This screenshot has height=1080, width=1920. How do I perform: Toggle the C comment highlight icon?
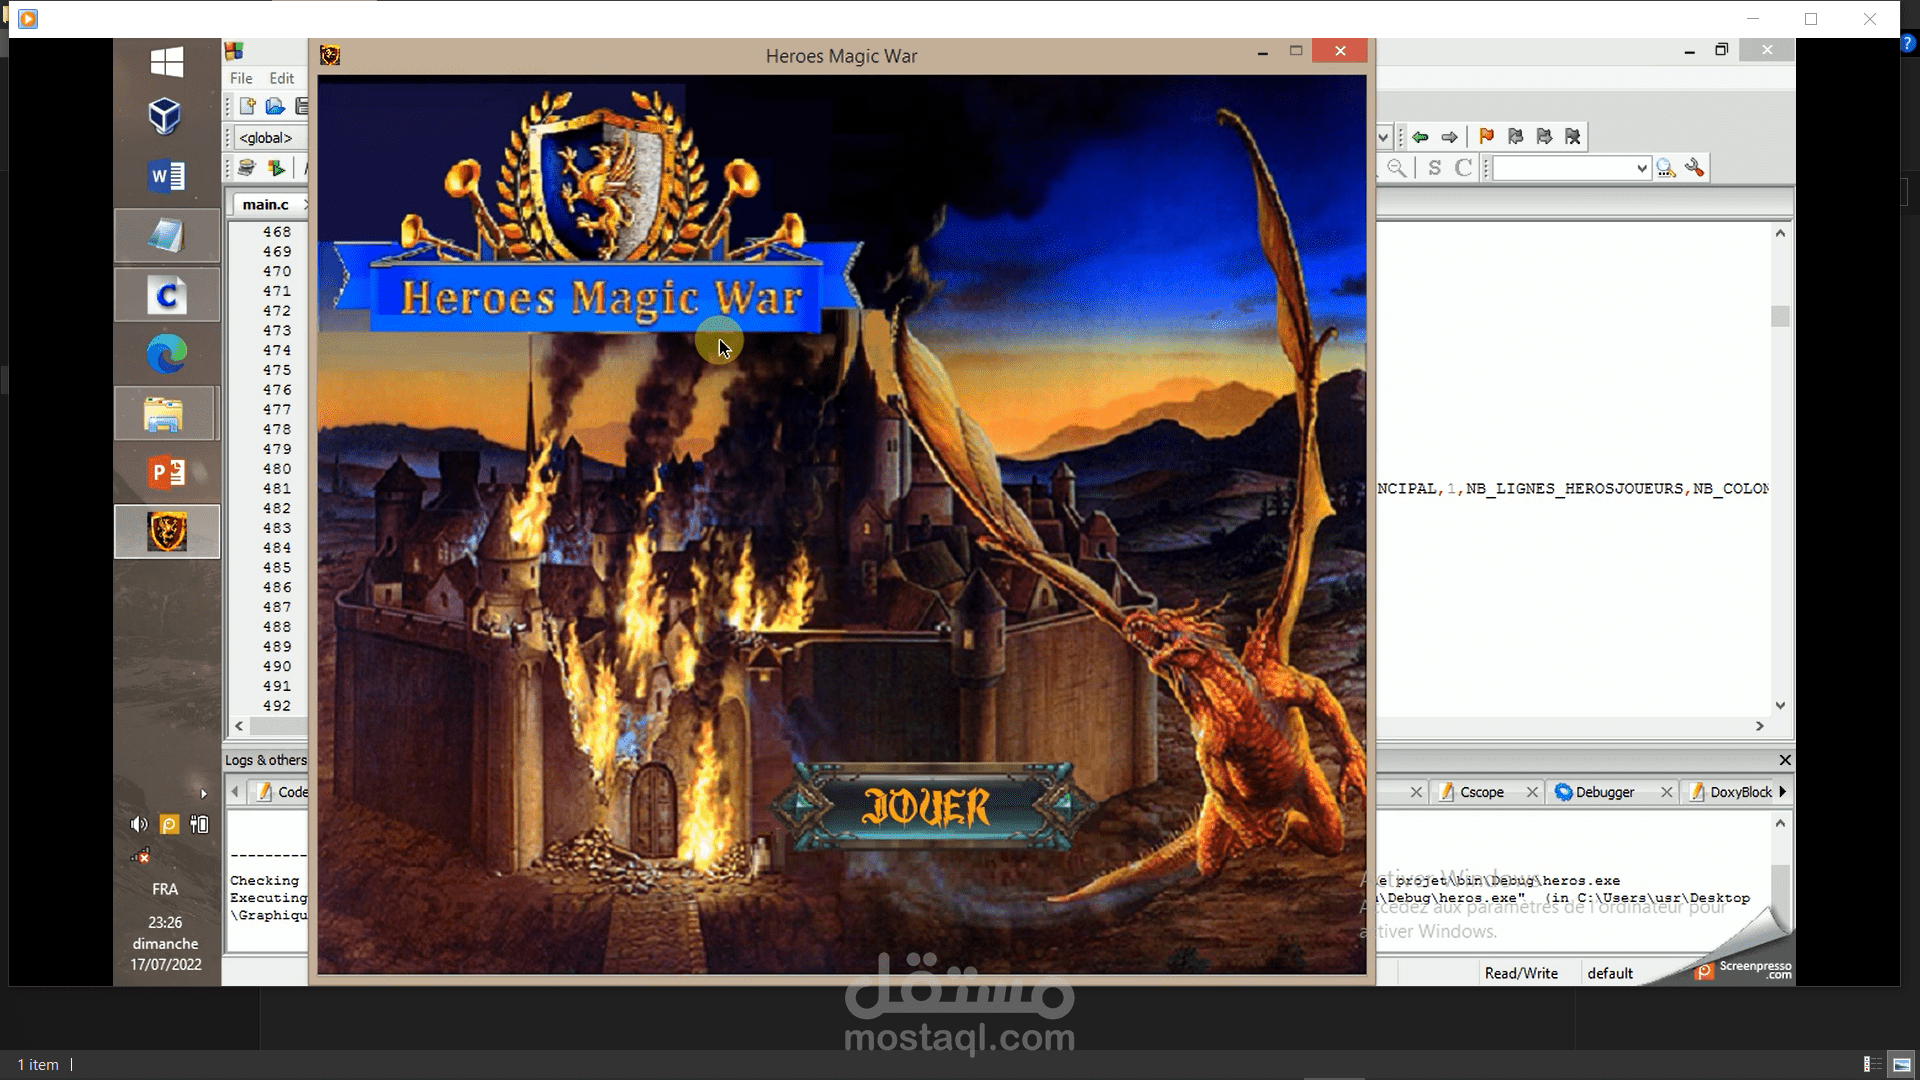pyautogui.click(x=1463, y=168)
